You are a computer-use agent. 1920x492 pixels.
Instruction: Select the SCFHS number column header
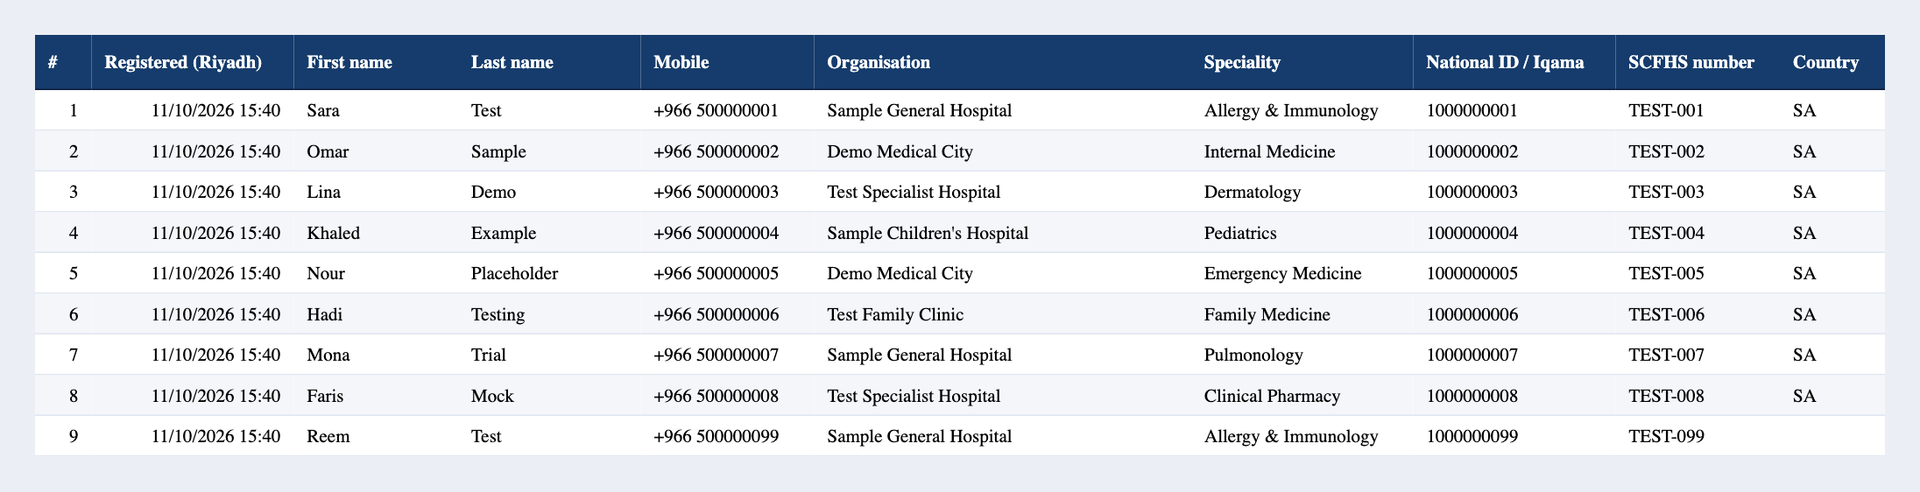tap(1691, 62)
